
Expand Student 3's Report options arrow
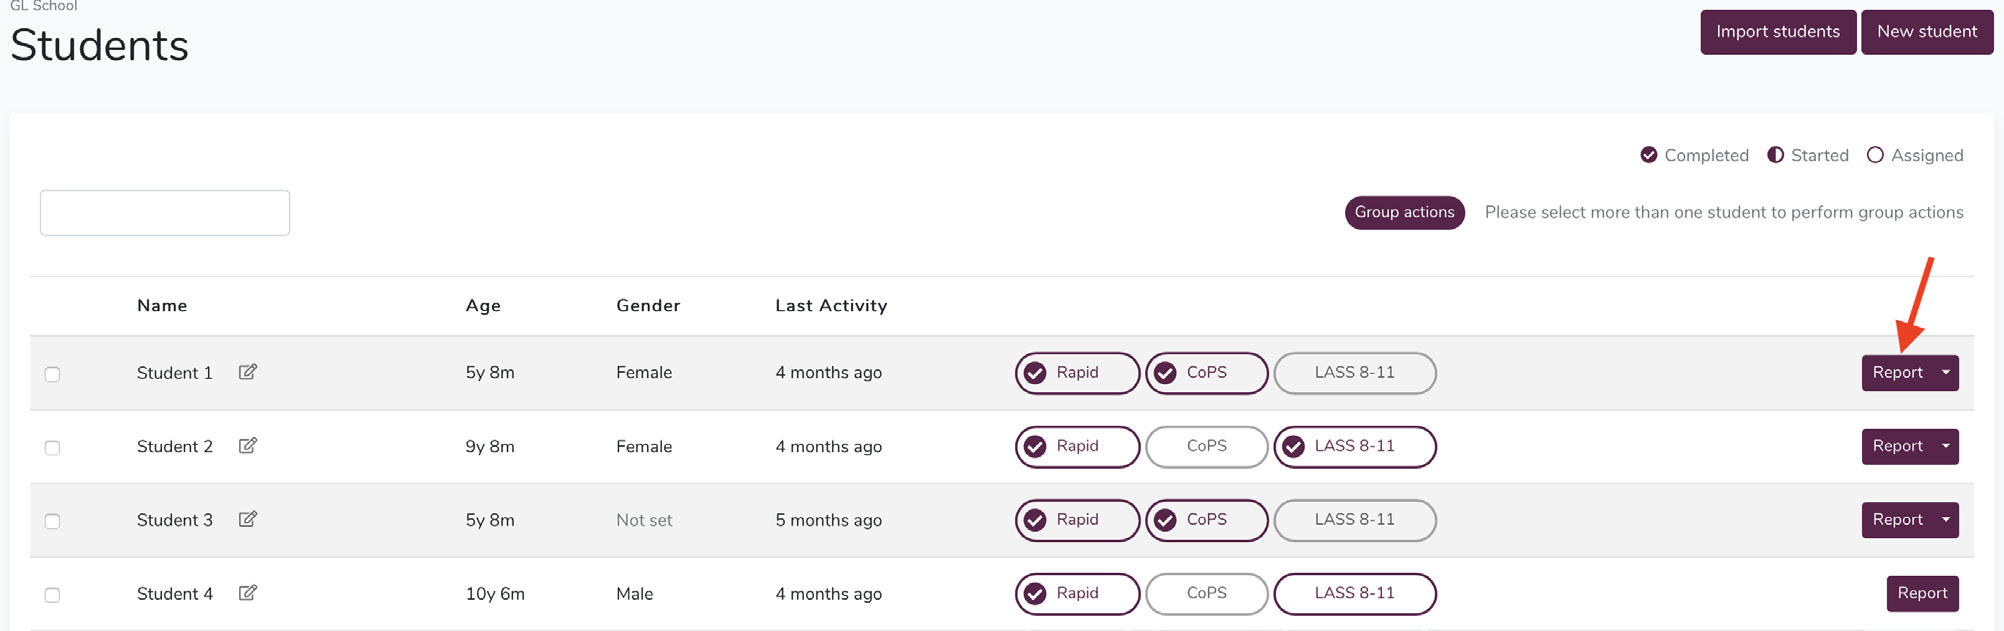[x=1946, y=520]
